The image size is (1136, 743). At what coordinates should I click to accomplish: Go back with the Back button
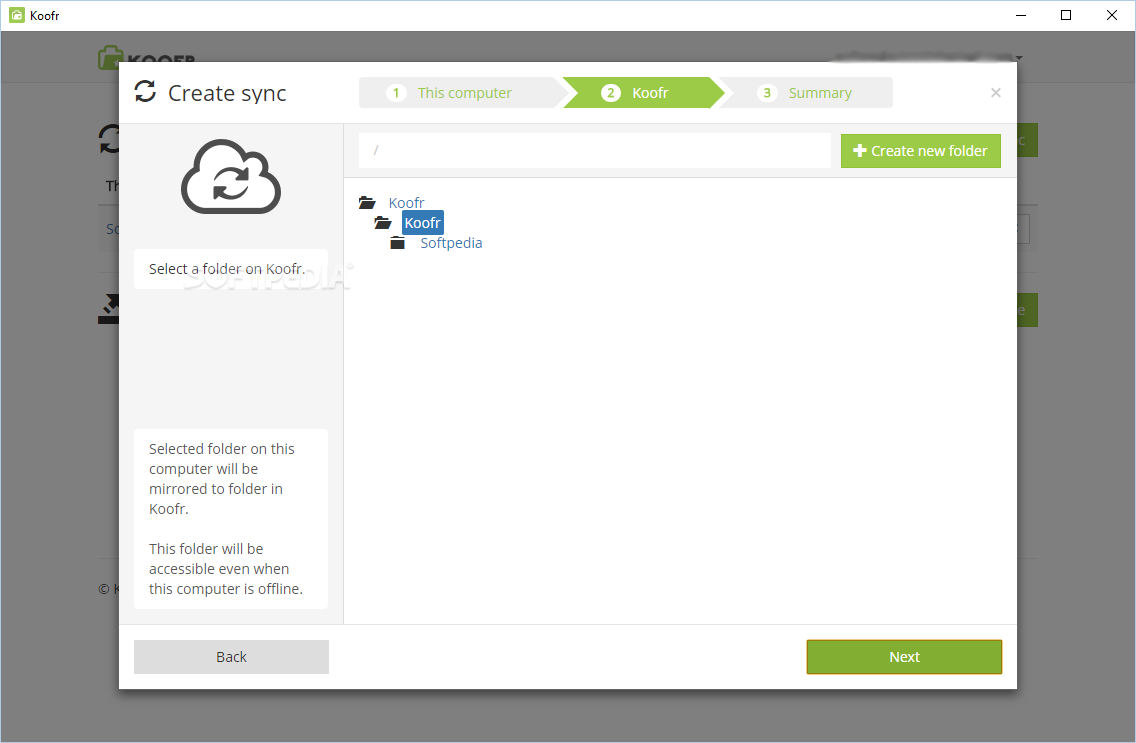[231, 657]
